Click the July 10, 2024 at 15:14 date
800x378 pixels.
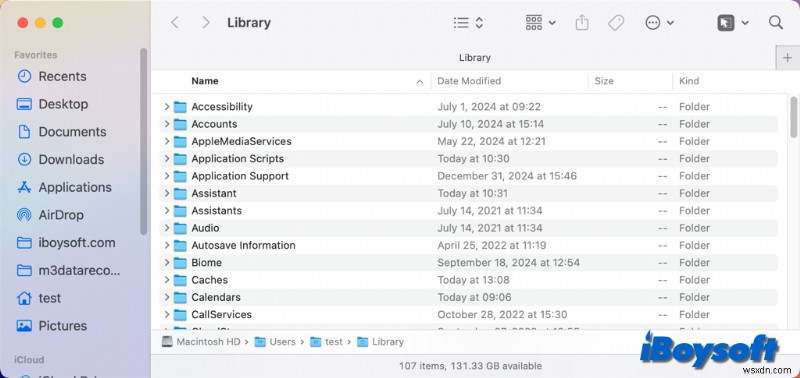pyautogui.click(x=490, y=124)
